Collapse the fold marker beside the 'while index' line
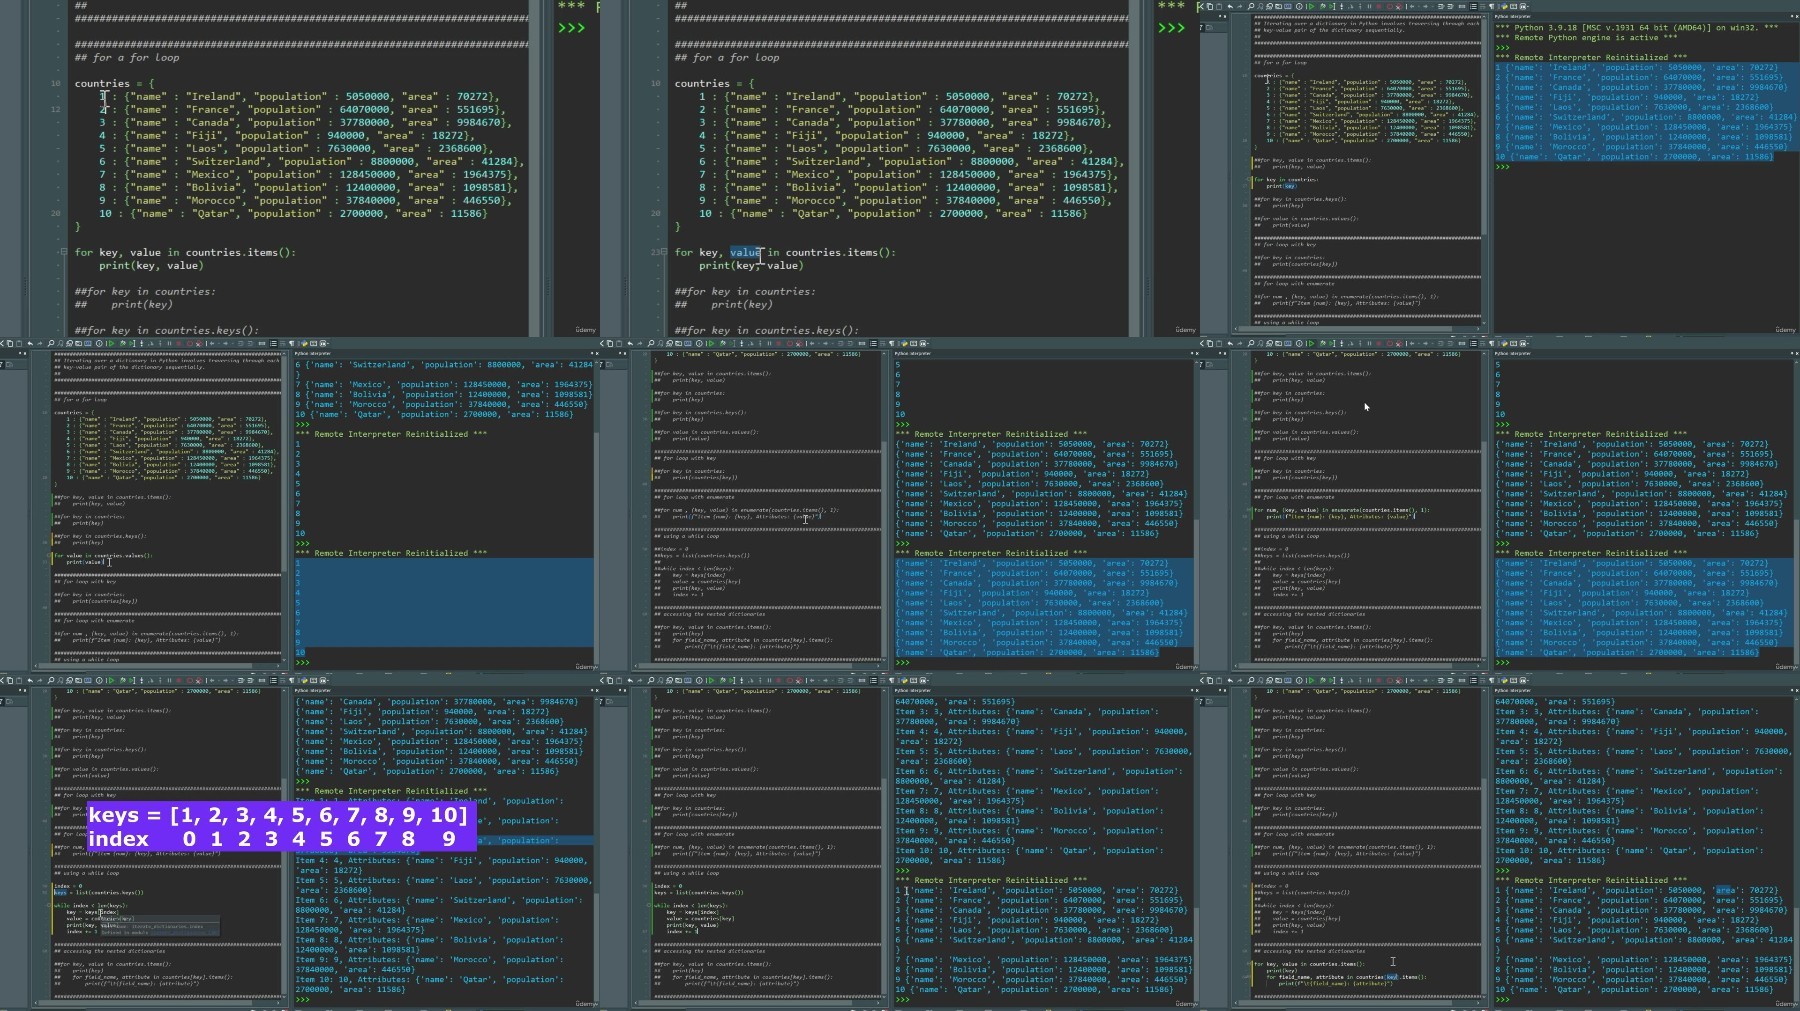 click(x=51, y=905)
